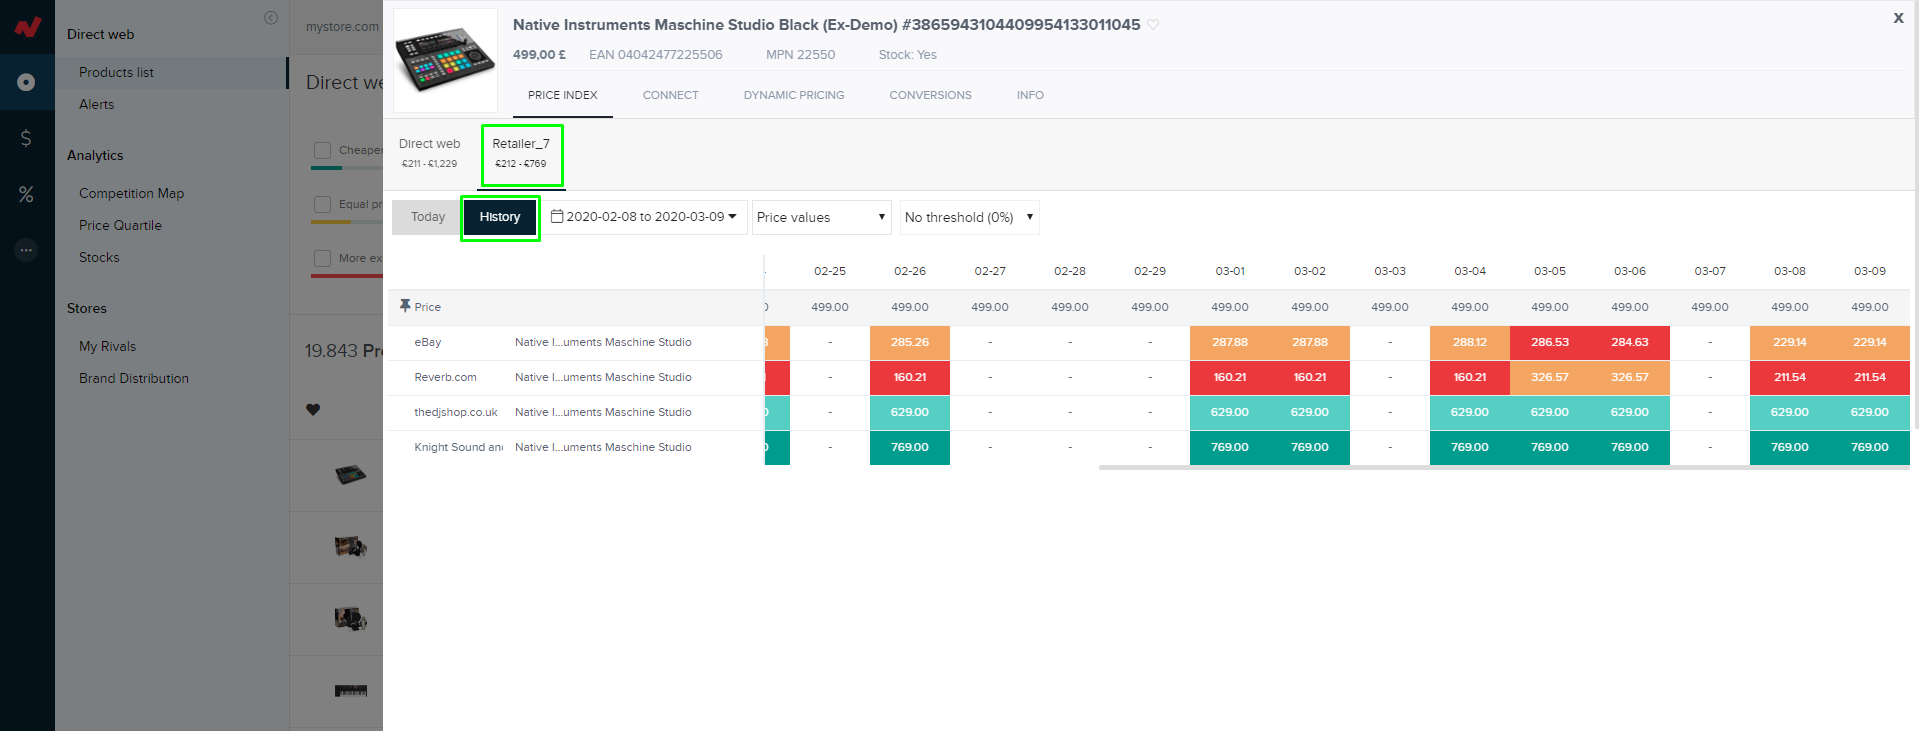Image resolution: width=1919 pixels, height=731 pixels.
Task: Open Alerts in sidebar
Action: 97,104
